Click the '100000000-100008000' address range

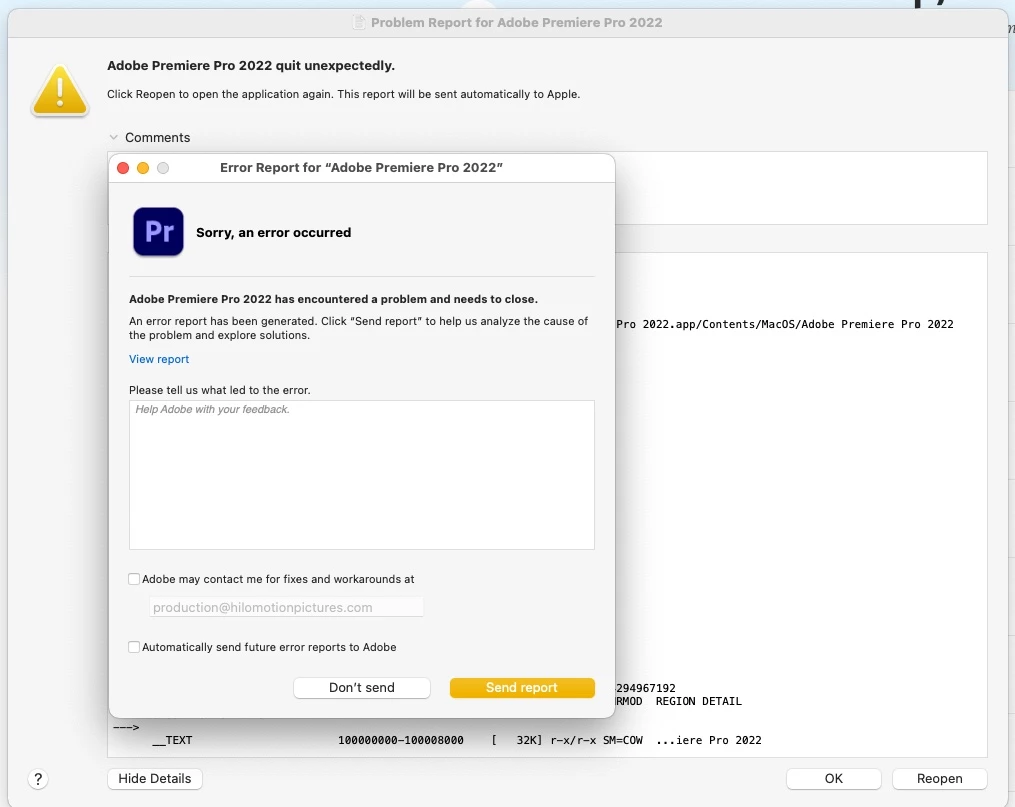tap(401, 740)
